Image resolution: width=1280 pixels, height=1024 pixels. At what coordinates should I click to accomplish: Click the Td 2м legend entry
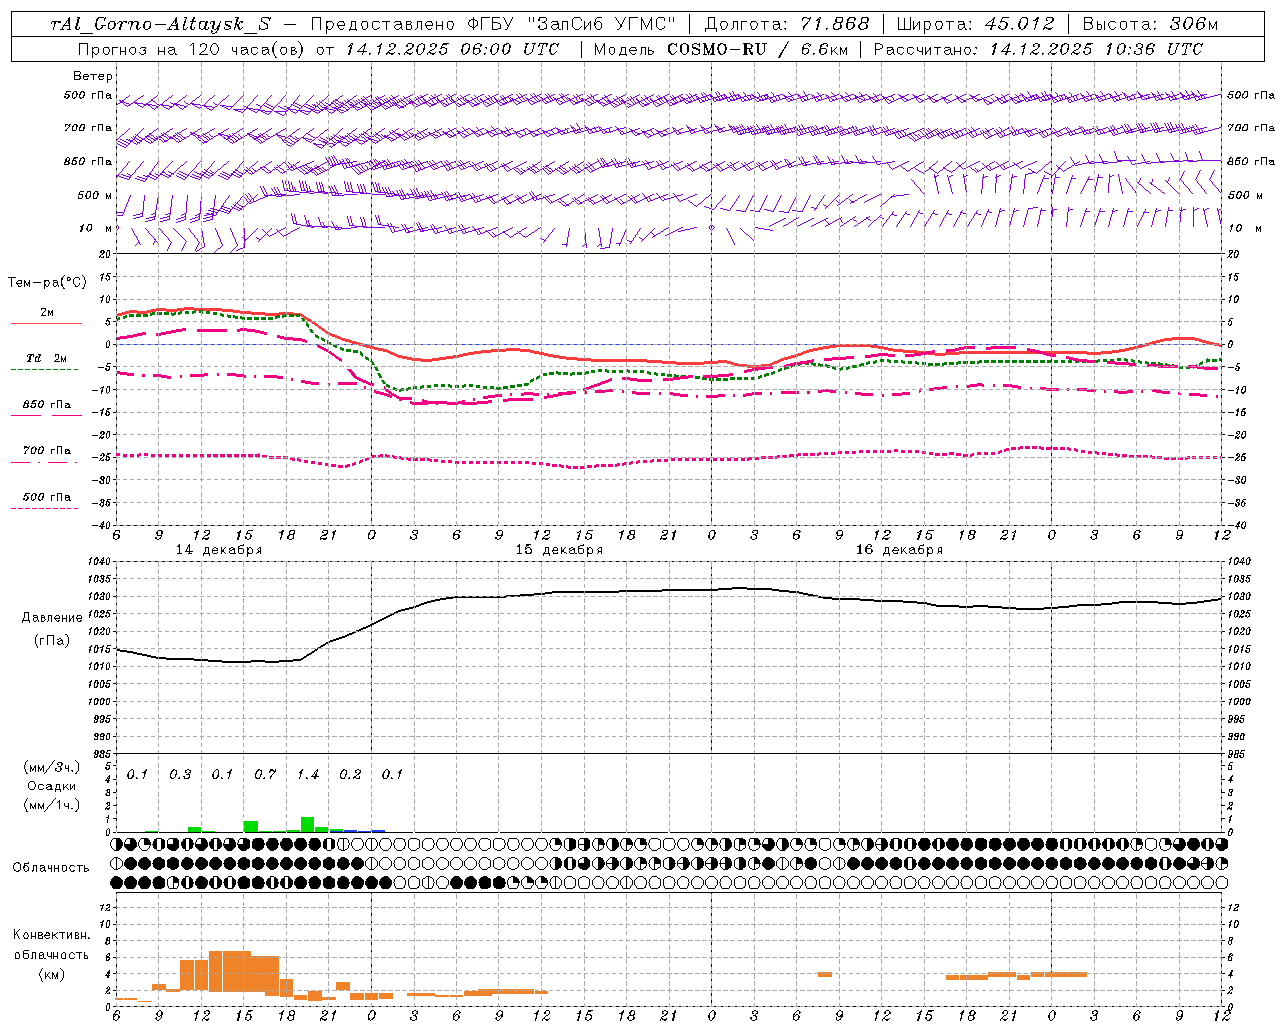[46, 358]
